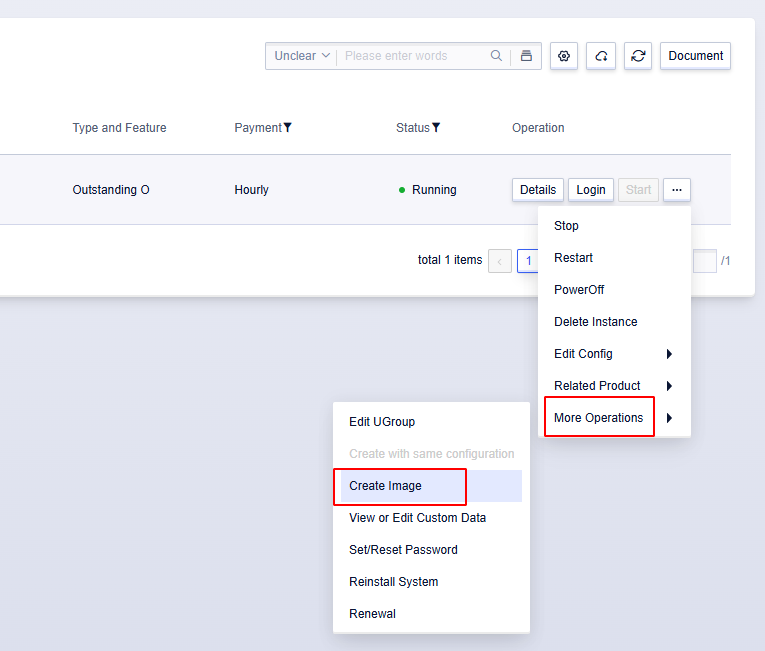Choose Renewal in the submenu
The image size is (765, 651).
[431, 614]
